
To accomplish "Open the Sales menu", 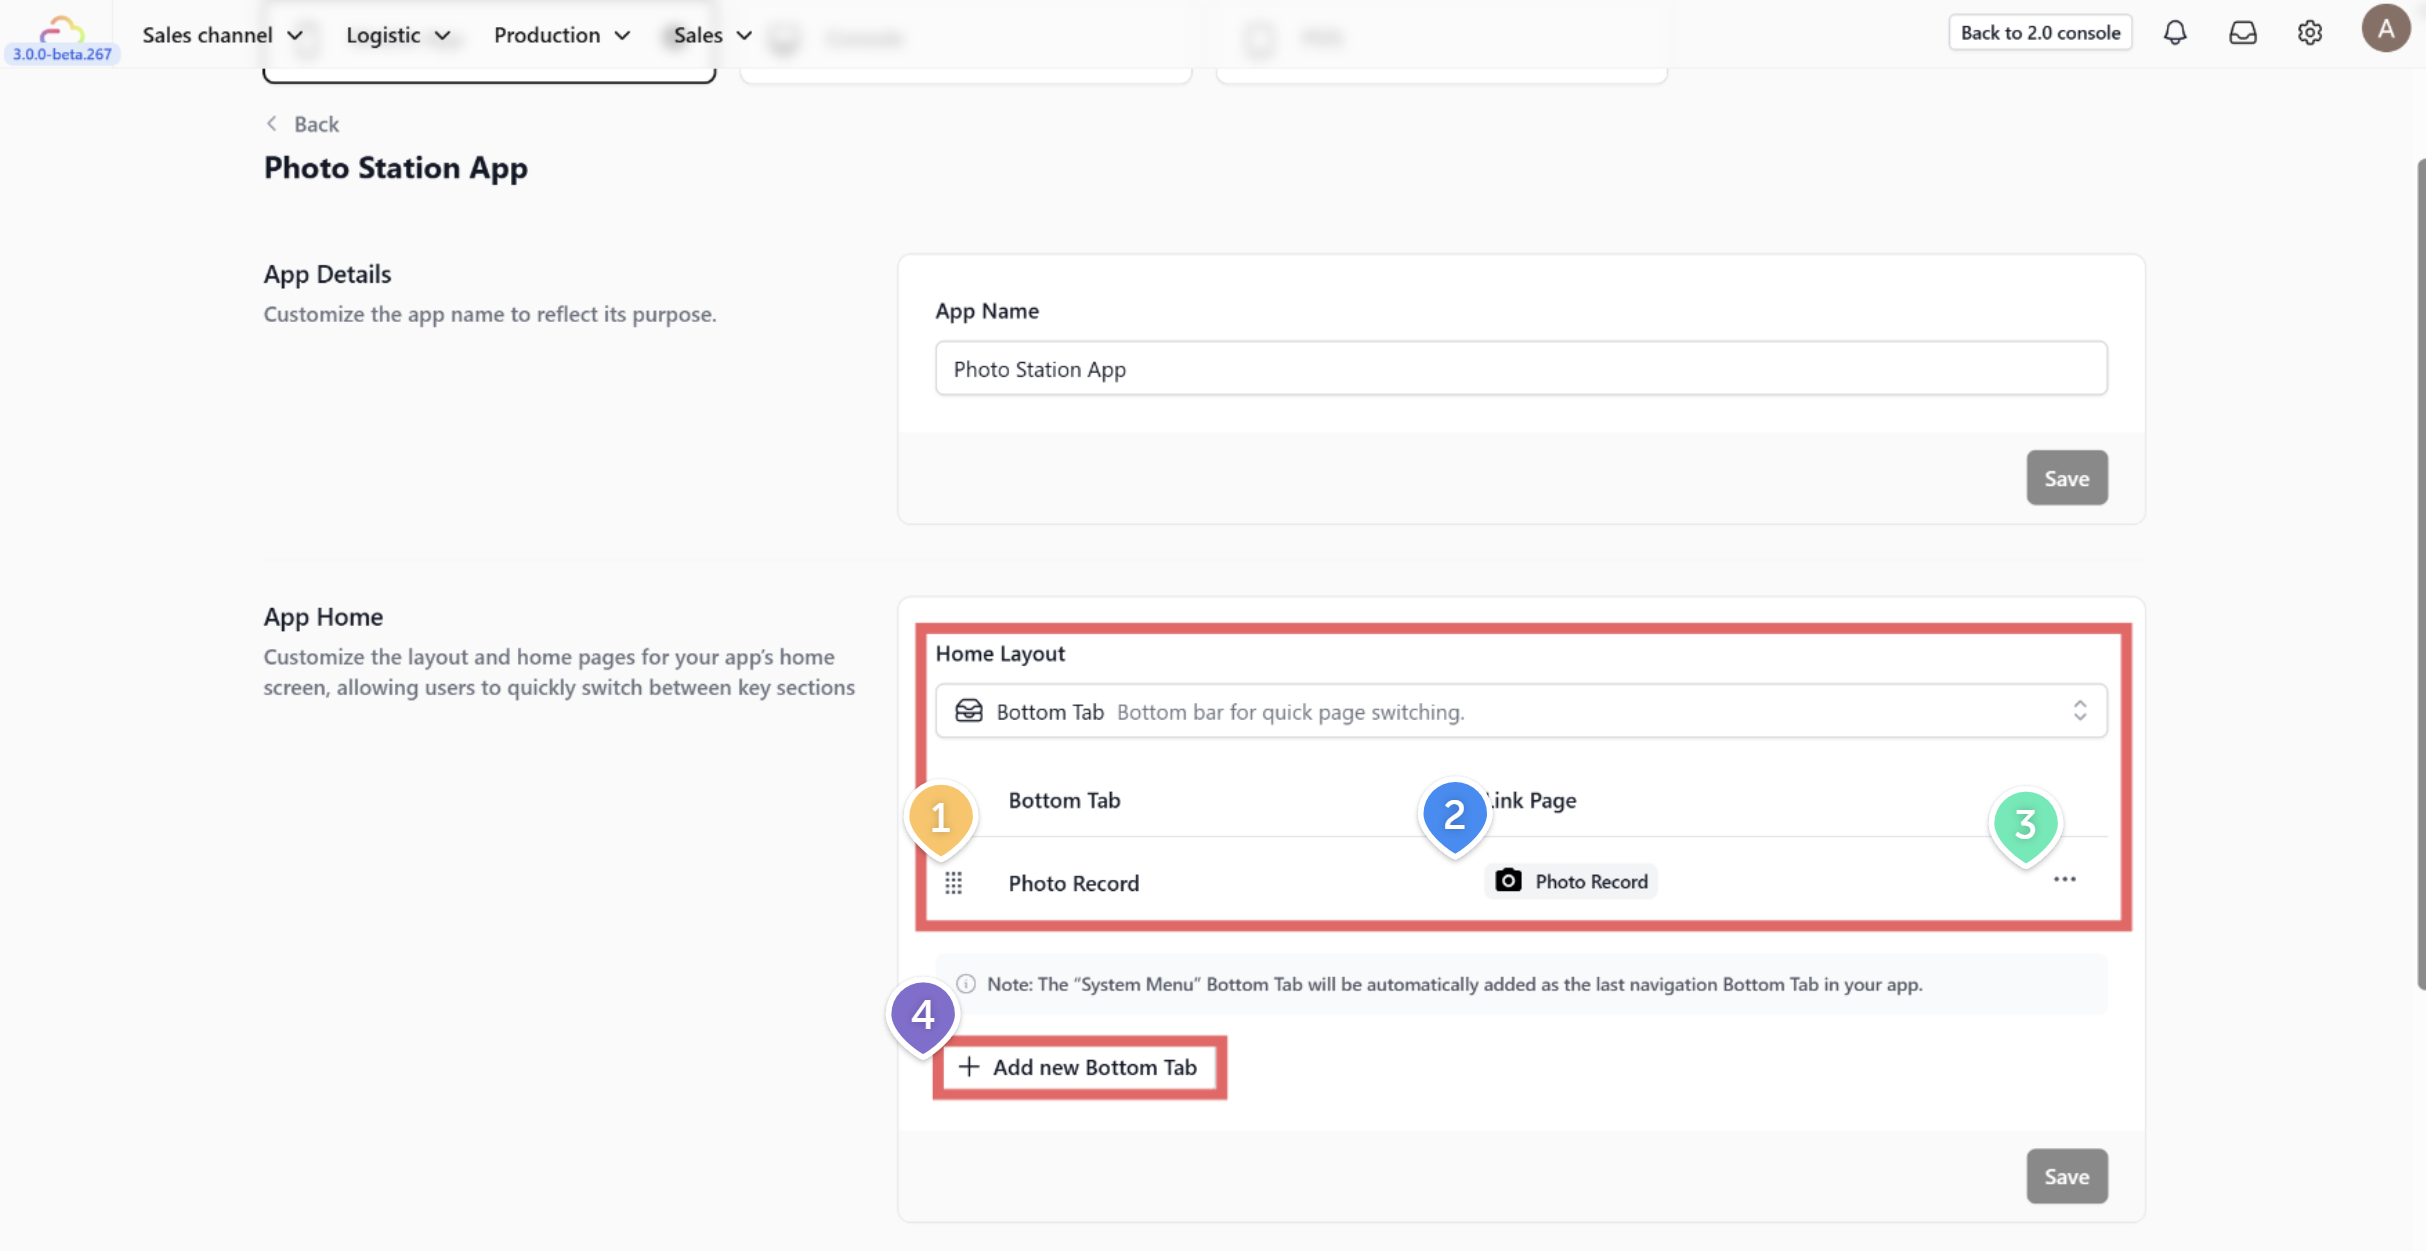I will (x=711, y=35).
